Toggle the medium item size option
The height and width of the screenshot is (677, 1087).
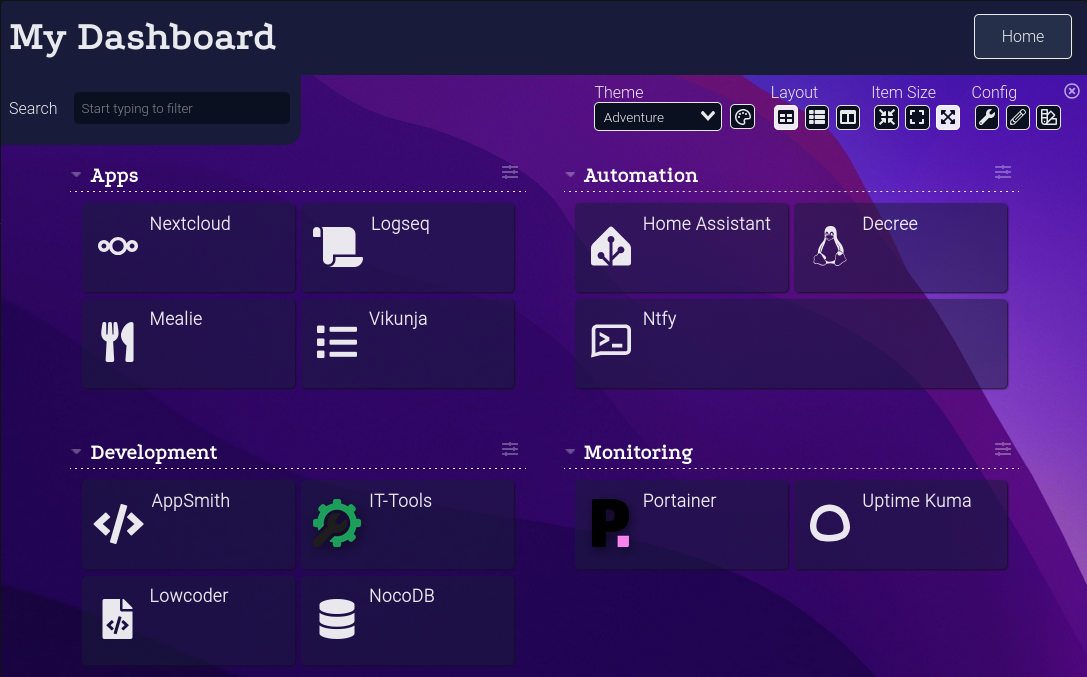tap(917, 117)
